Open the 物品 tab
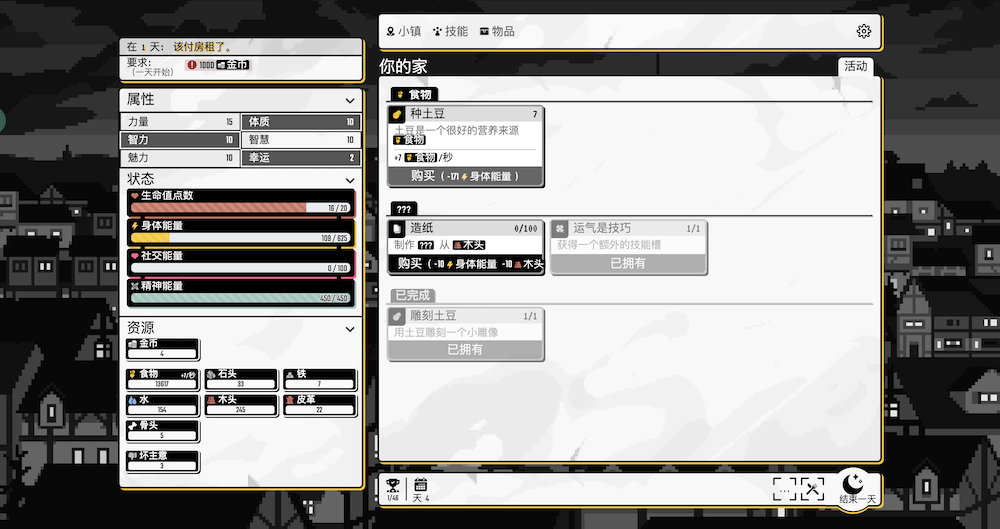Screen dimensions: 1000x529 pyautogui.click(x=497, y=31)
